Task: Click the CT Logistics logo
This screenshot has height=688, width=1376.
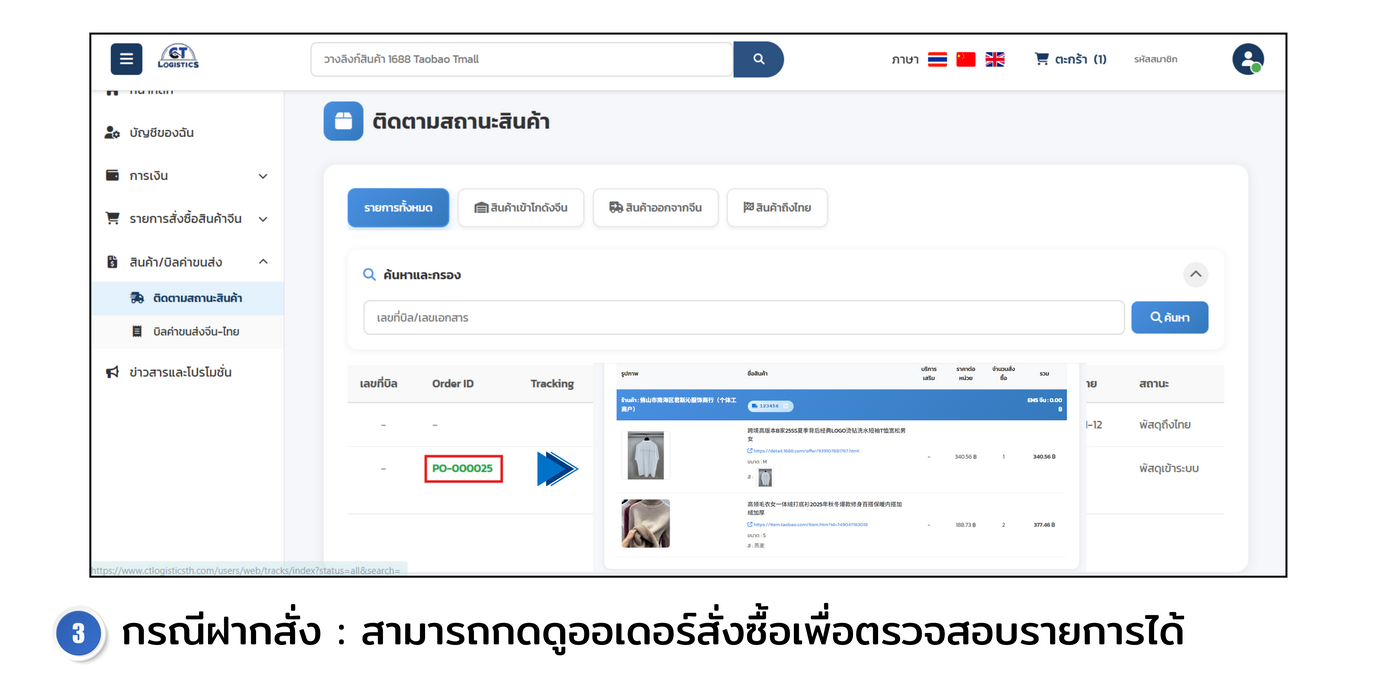Action: [178, 58]
